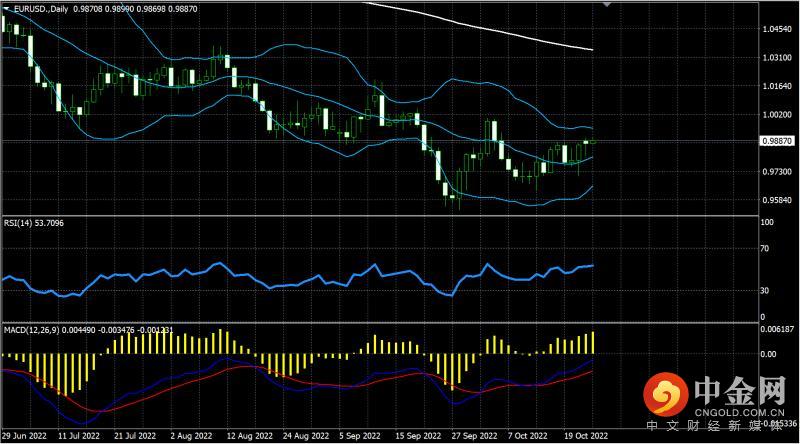Screen dimensions: 800x444
Task: Click the 11 Jul 2022 date label
Action: (x=79, y=436)
